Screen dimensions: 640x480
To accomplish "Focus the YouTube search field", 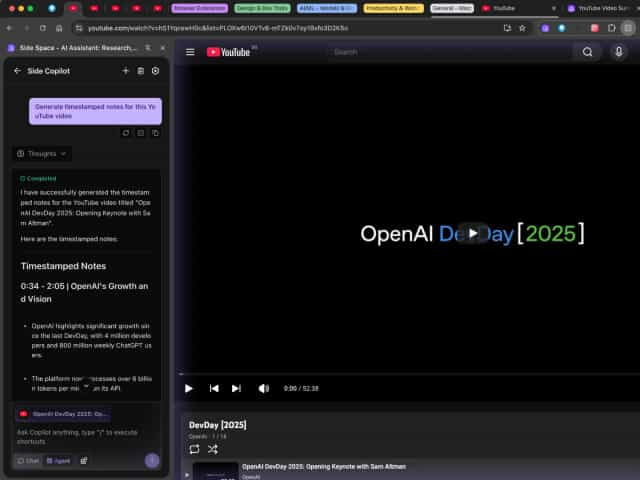I will (449, 52).
